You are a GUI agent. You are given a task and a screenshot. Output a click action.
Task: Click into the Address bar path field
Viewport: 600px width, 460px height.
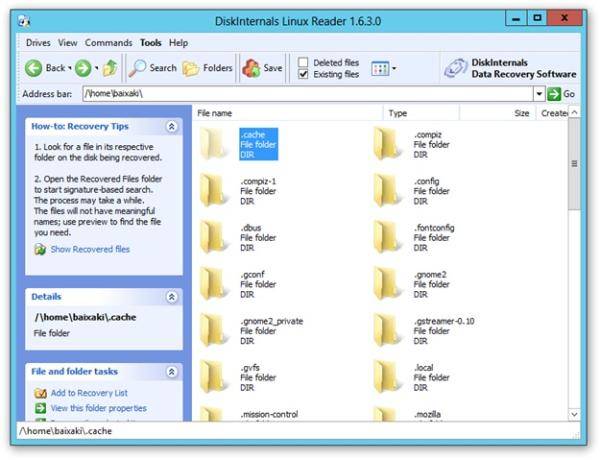(x=308, y=94)
